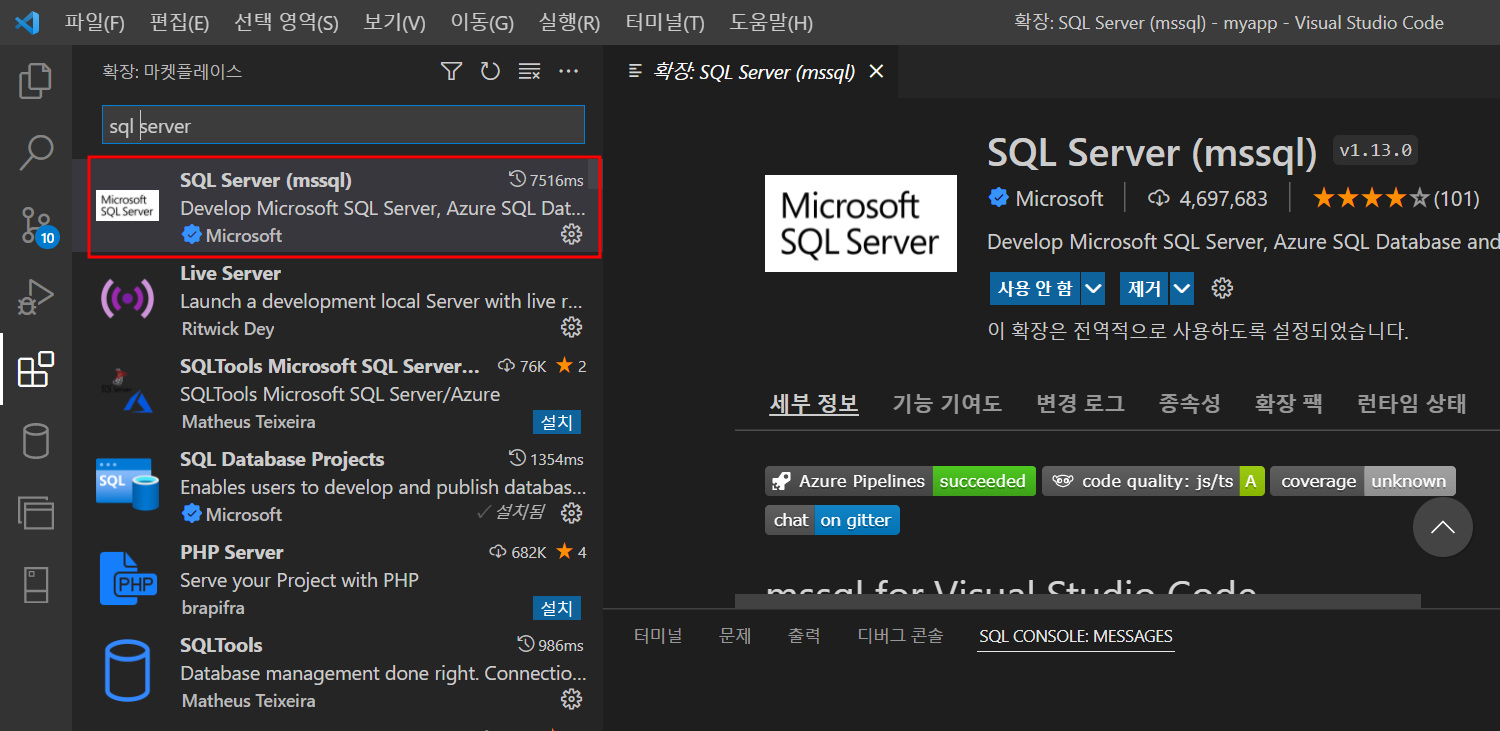Click the VS Code logo in title bar
The height and width of the screenshot is (731, 1500).
pyautogui.click(x=27, y=21)
